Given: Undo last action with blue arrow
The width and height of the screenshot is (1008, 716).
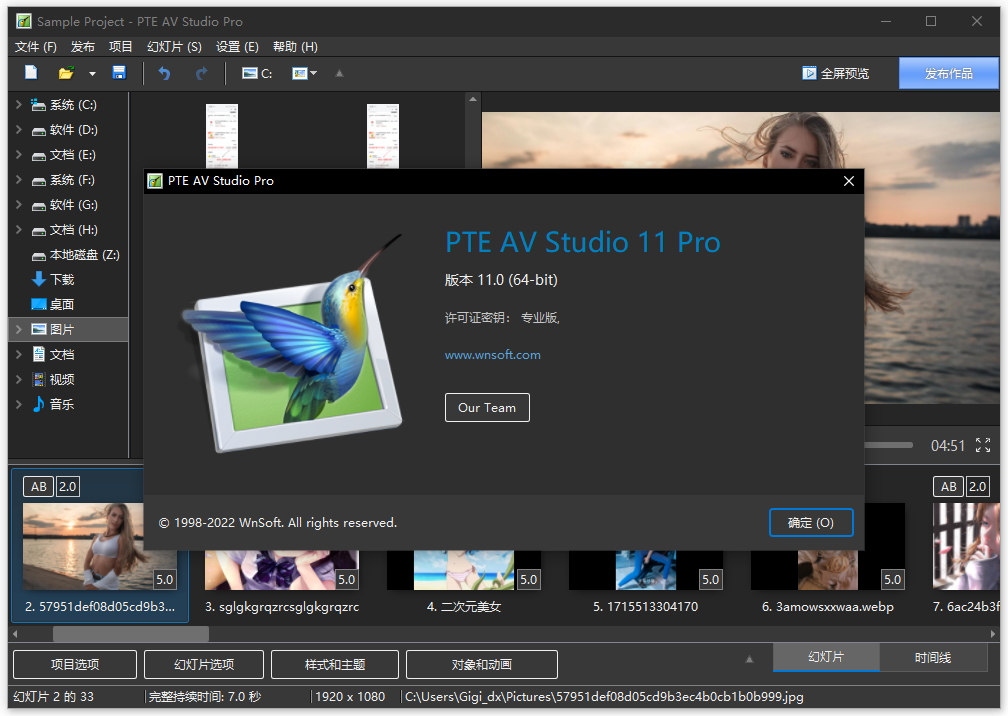Looking at the screenshot, I should click(165, 73).
